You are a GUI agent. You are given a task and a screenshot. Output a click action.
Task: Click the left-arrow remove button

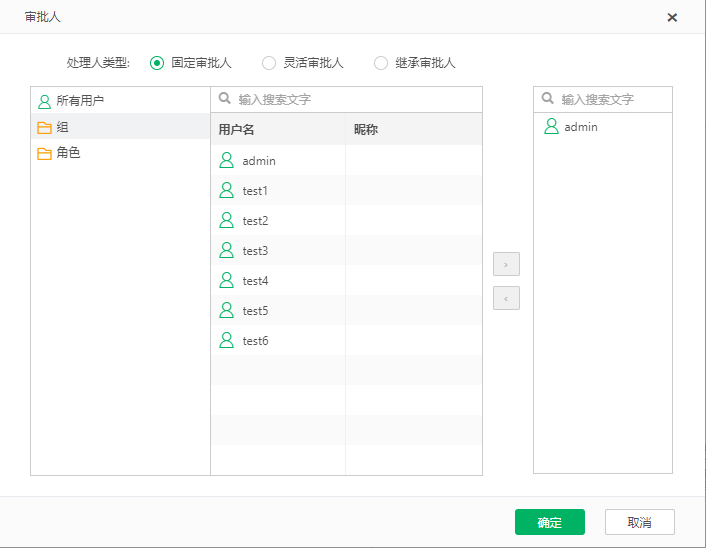pyautogui.click(x=506, y=298)
